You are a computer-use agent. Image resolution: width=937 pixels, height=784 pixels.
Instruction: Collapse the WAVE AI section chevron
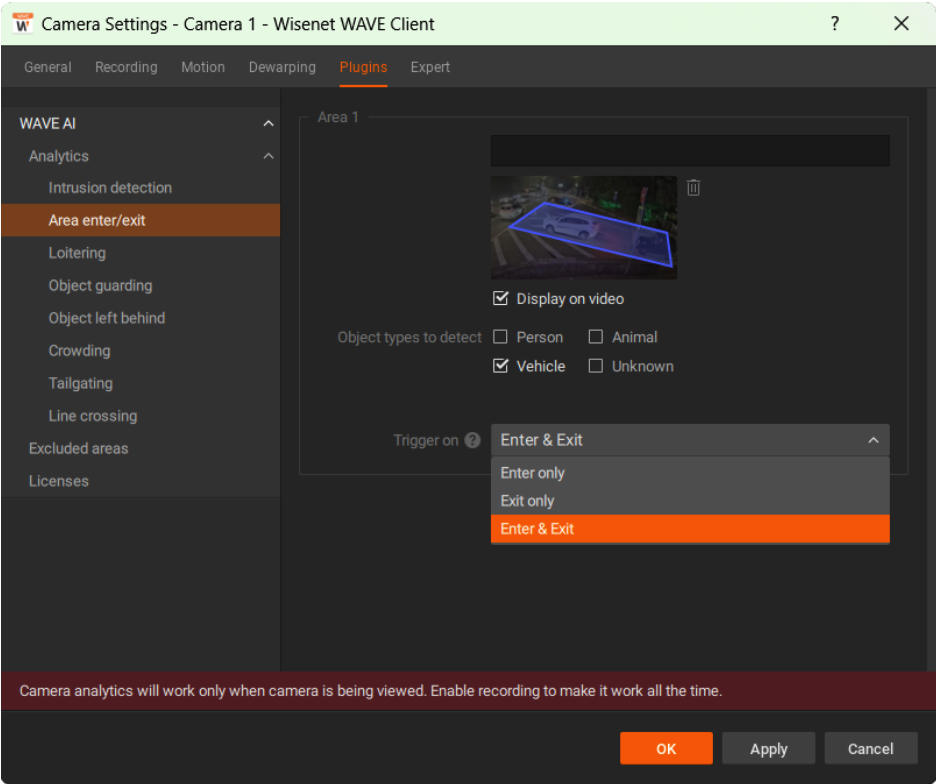point(268,124)
